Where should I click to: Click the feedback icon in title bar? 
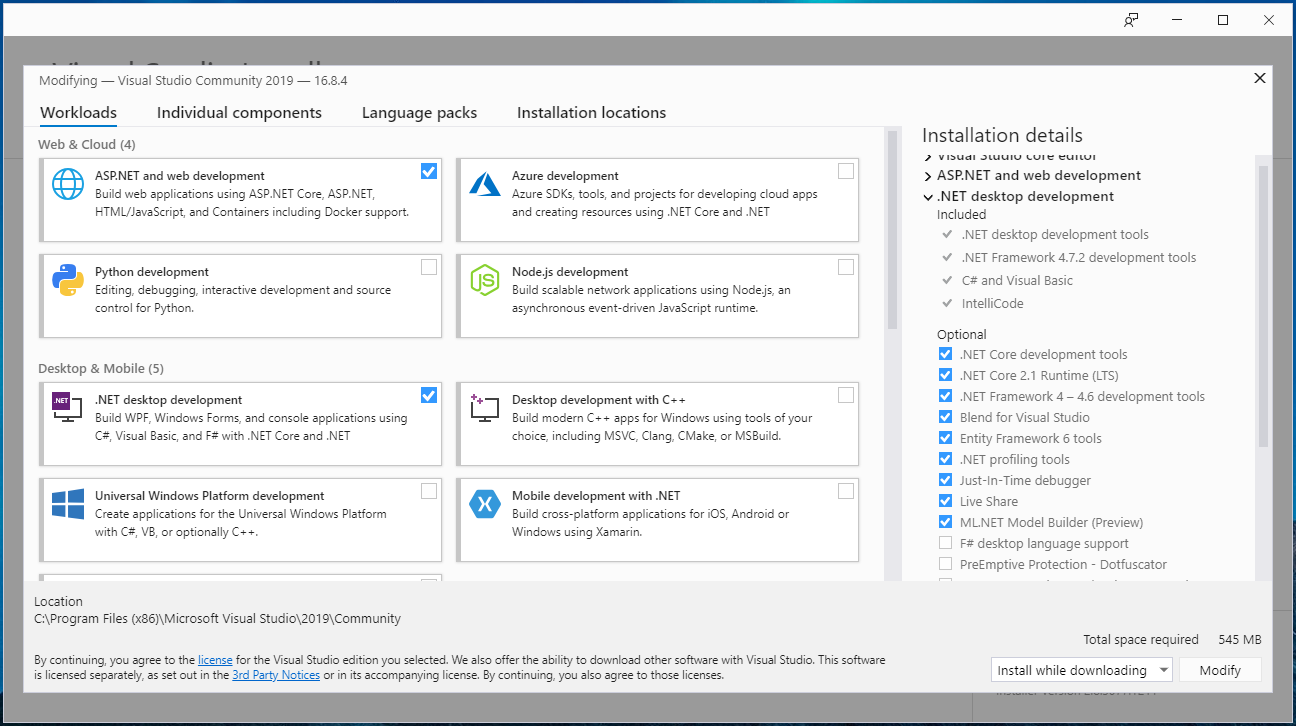1131,20
